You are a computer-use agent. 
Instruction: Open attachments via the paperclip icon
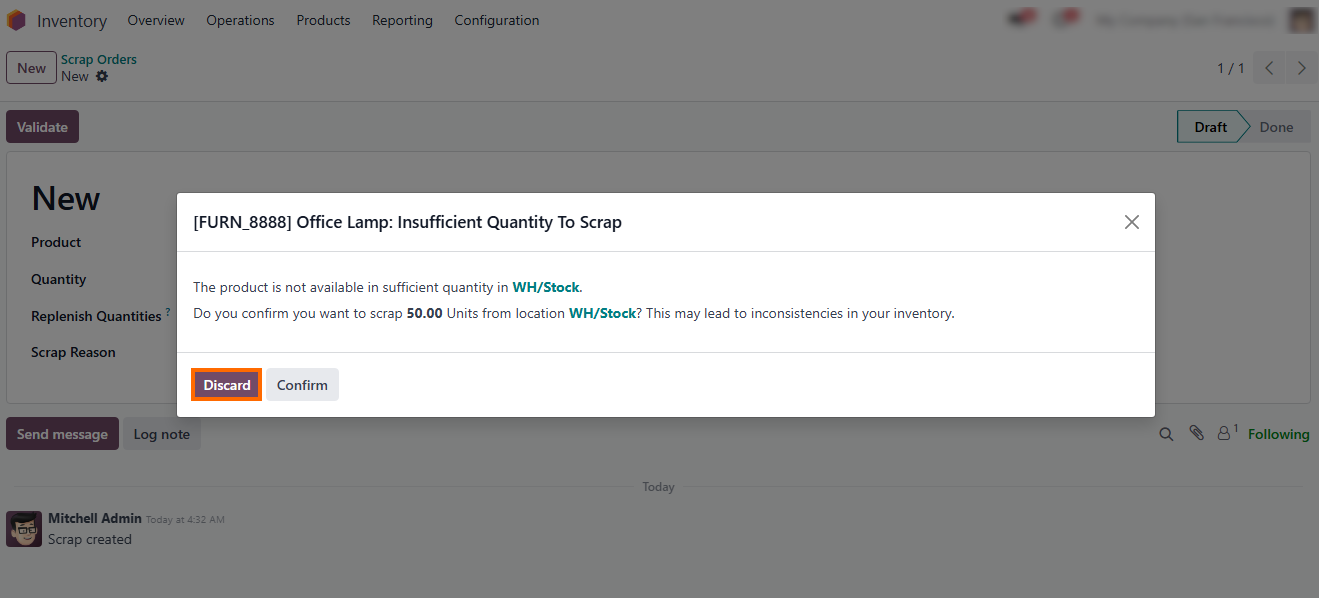click(1196, 433)
